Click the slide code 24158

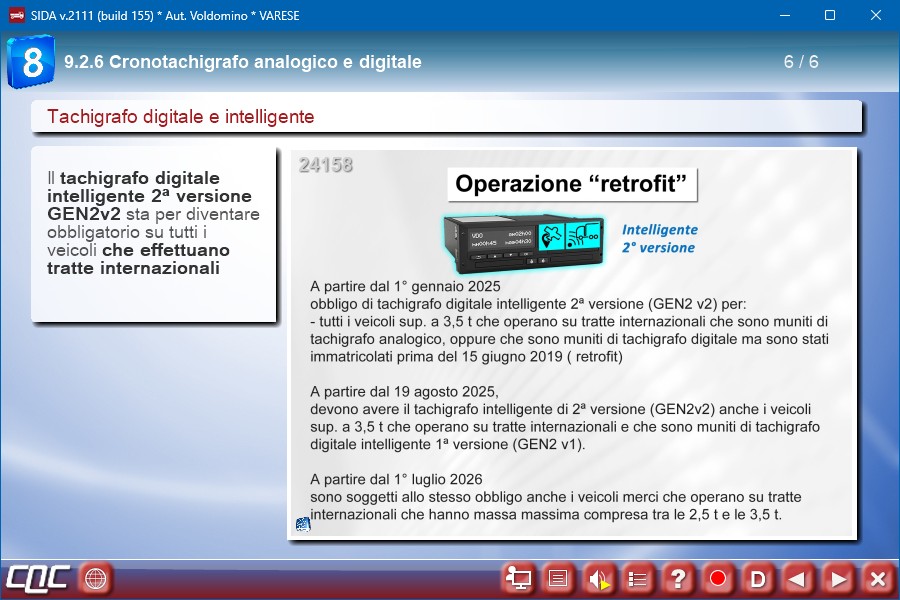pyautogui.click(x=325, y=165)
